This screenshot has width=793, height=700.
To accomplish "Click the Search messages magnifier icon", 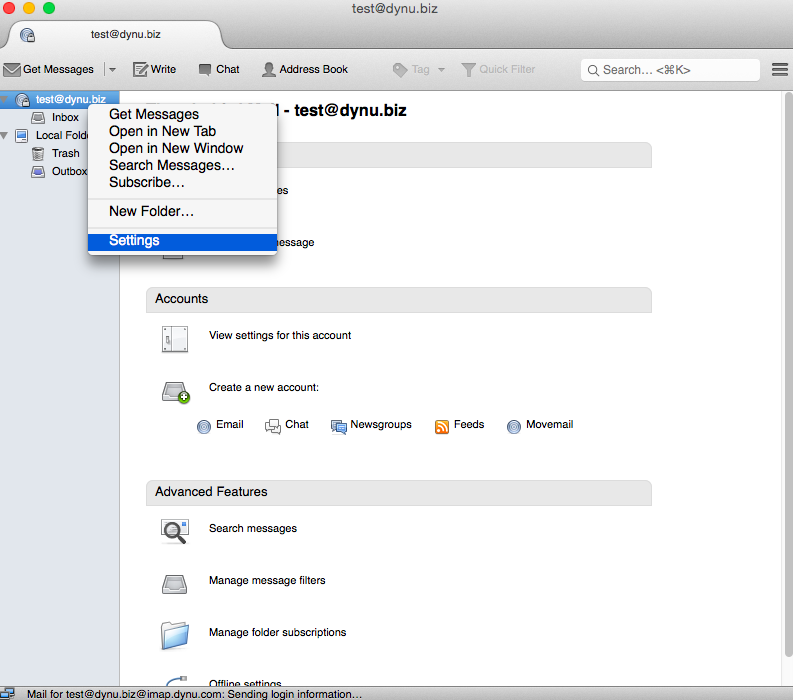I will click(x=174, y=530).
